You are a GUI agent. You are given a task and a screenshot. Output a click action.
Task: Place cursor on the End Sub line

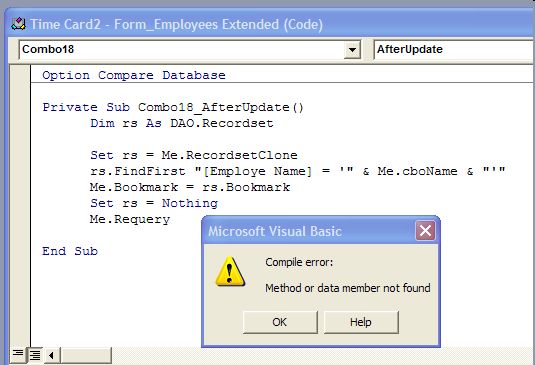pos(70,251)
